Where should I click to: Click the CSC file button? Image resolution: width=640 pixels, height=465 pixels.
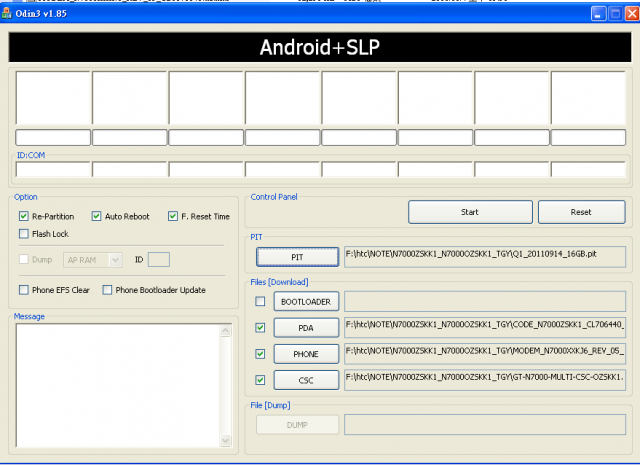(x=306, y=380)
